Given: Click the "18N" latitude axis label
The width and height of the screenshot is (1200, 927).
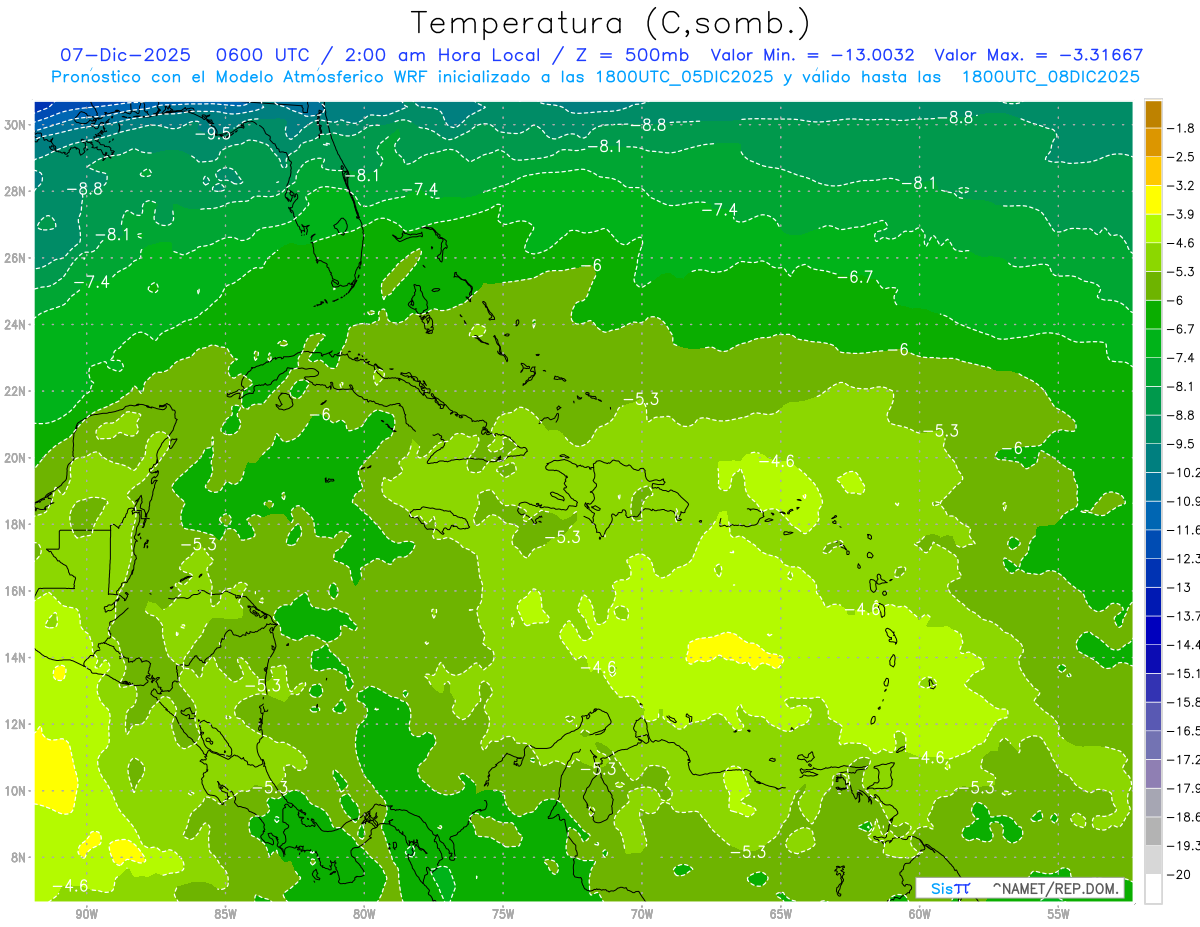Looking at the screenshot, I should pyautogui.click(x=15, y=525).
